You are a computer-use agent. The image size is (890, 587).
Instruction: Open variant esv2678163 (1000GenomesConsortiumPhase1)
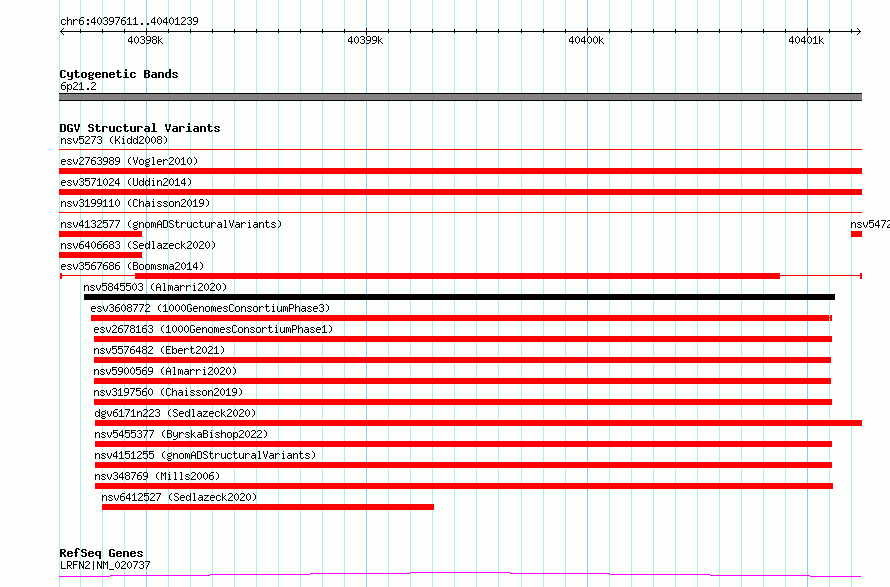(x=213, y=329)
